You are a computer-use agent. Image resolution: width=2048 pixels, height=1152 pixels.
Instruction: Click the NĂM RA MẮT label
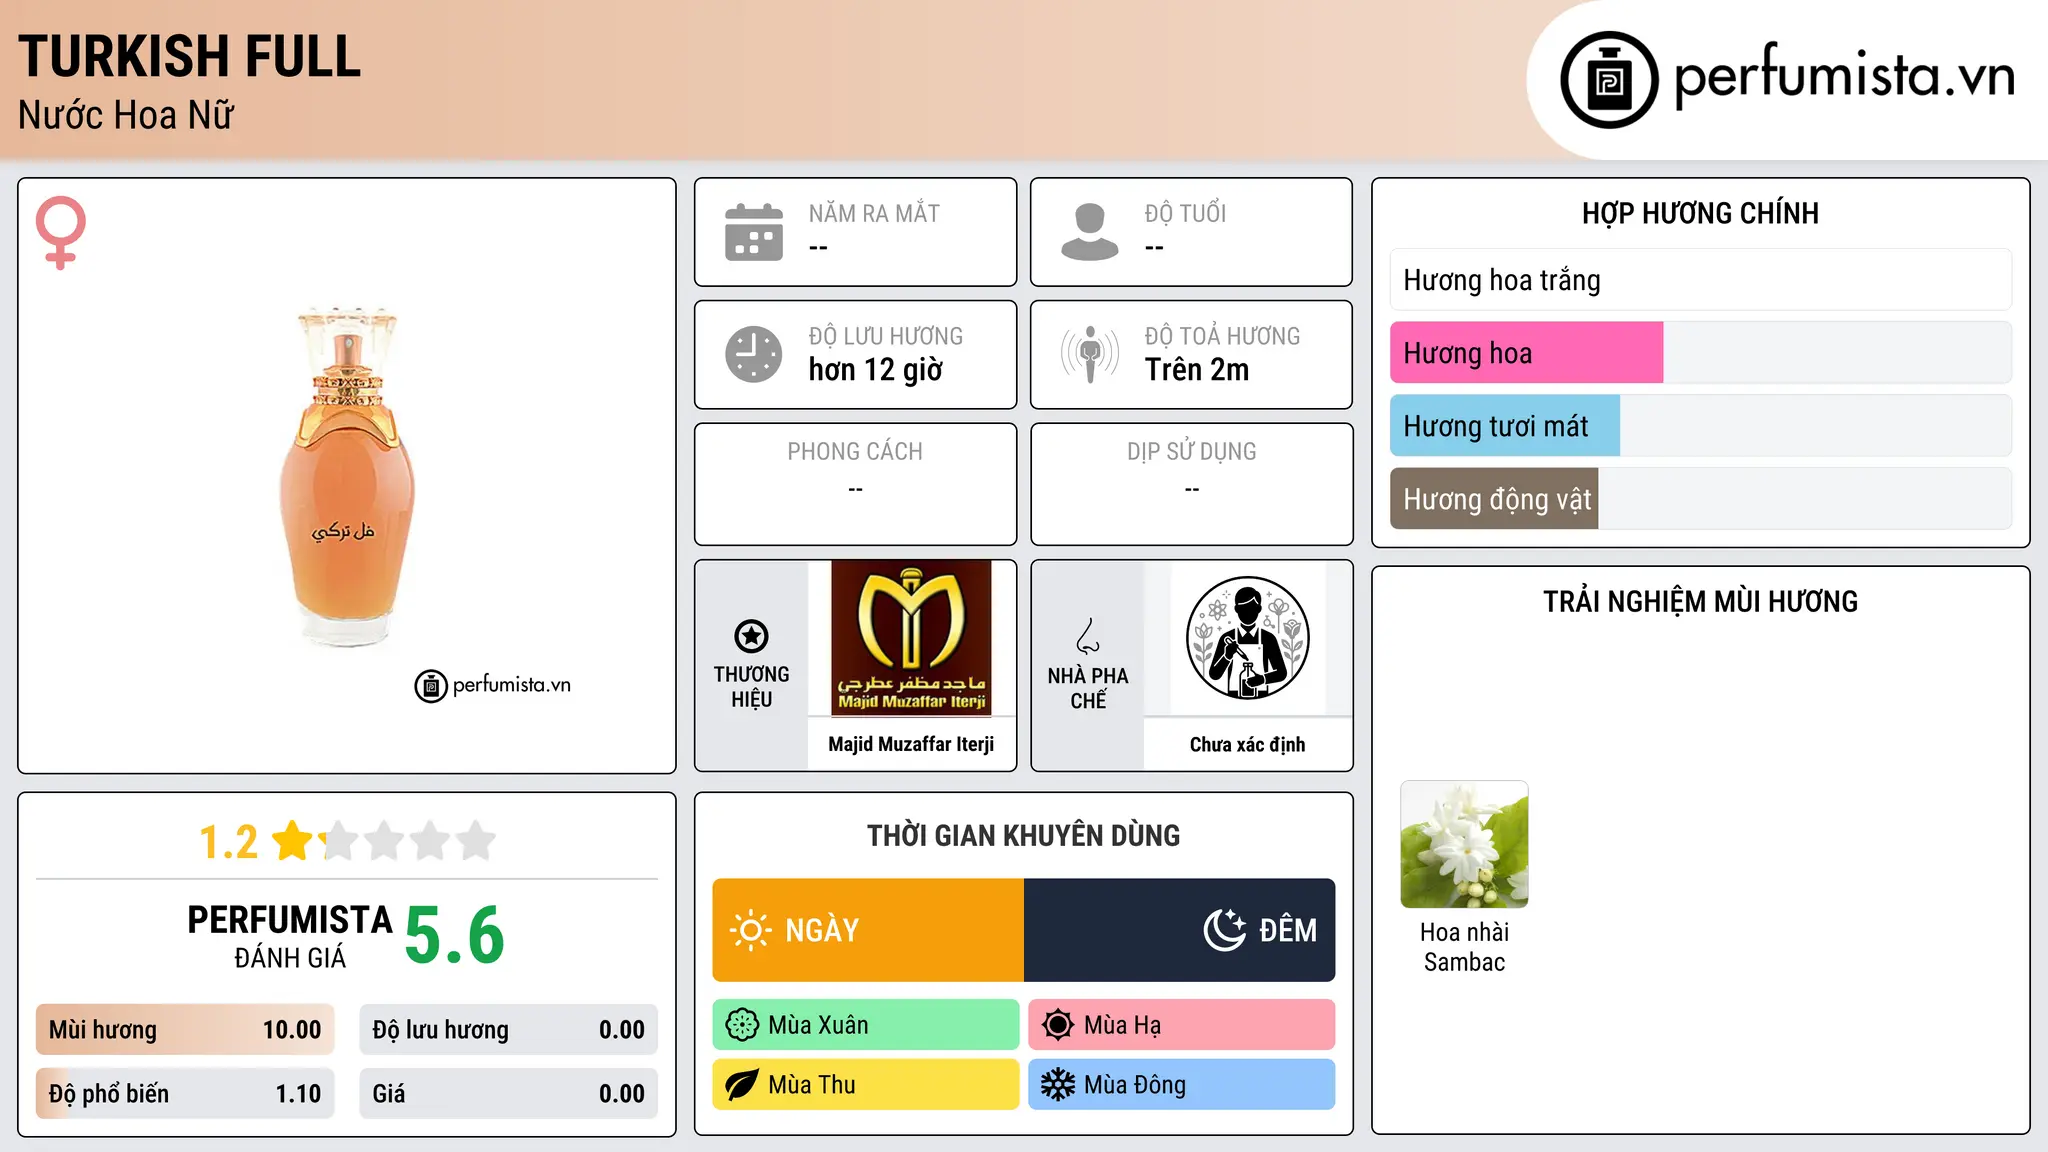click(874, 214)
